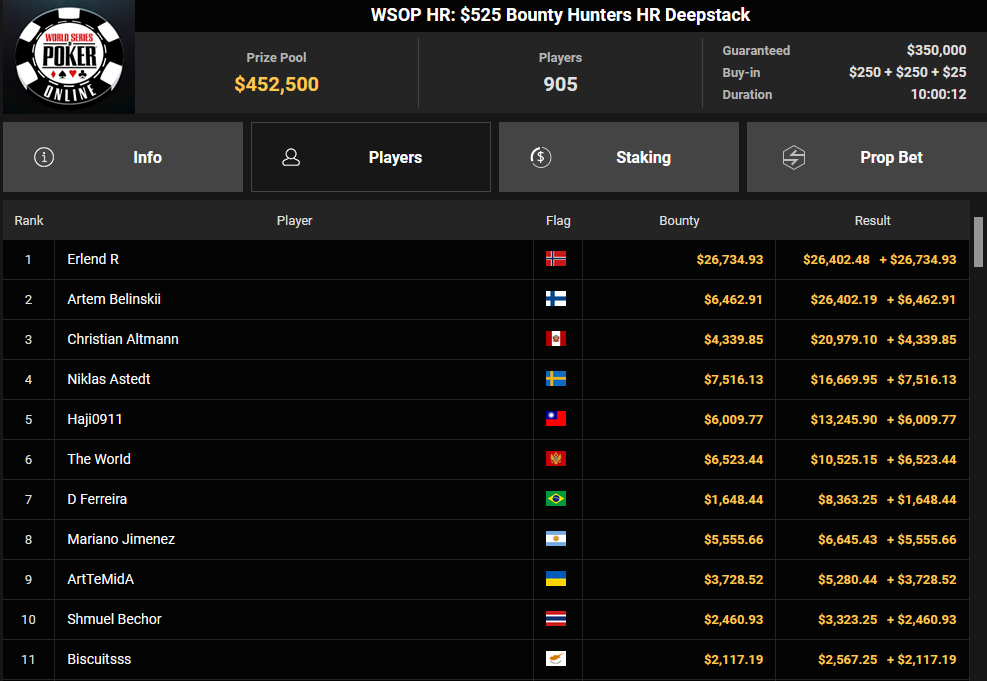Click the $8,363.25 result for D Ferreira

847,500
